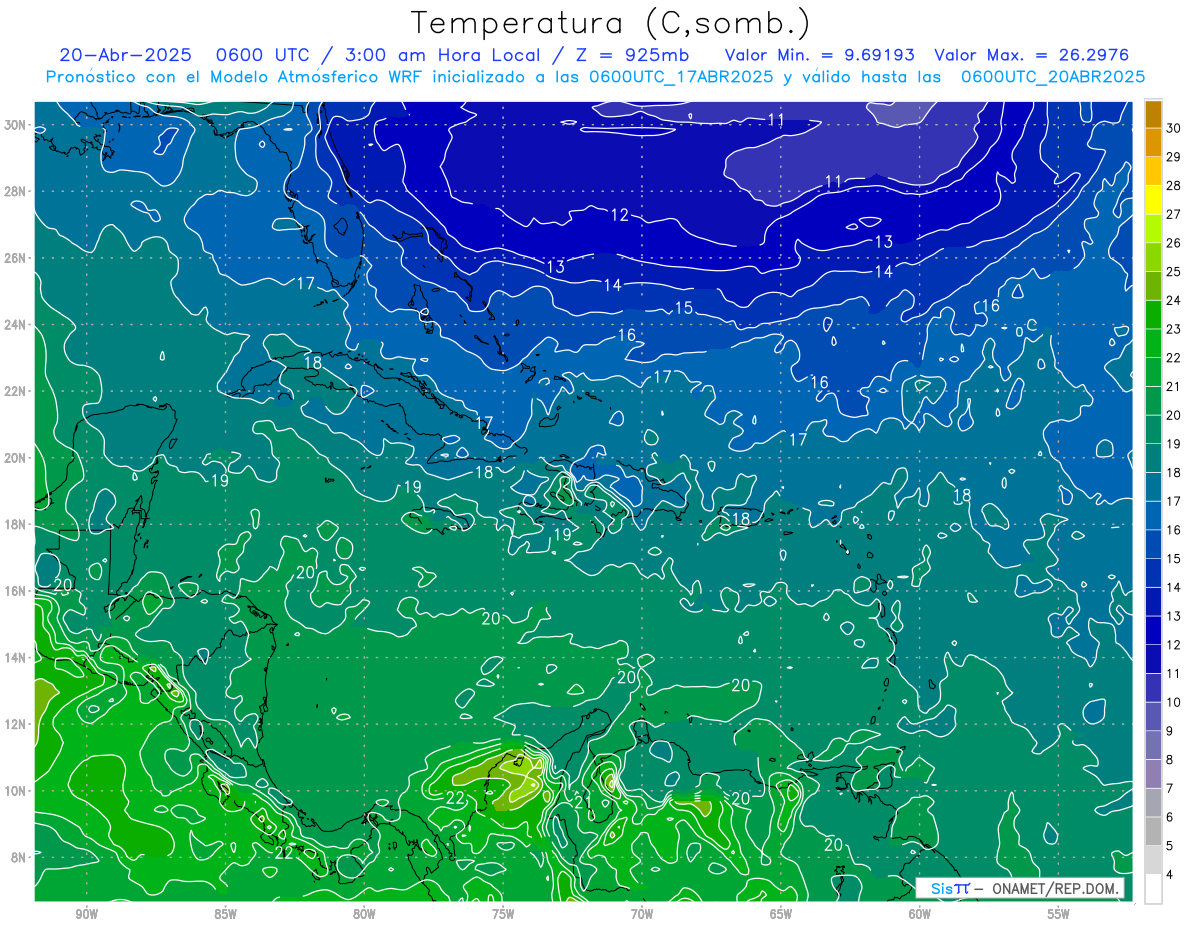Click the 'Temperatura (C,somb.)' map title

[x=610, y=24]
